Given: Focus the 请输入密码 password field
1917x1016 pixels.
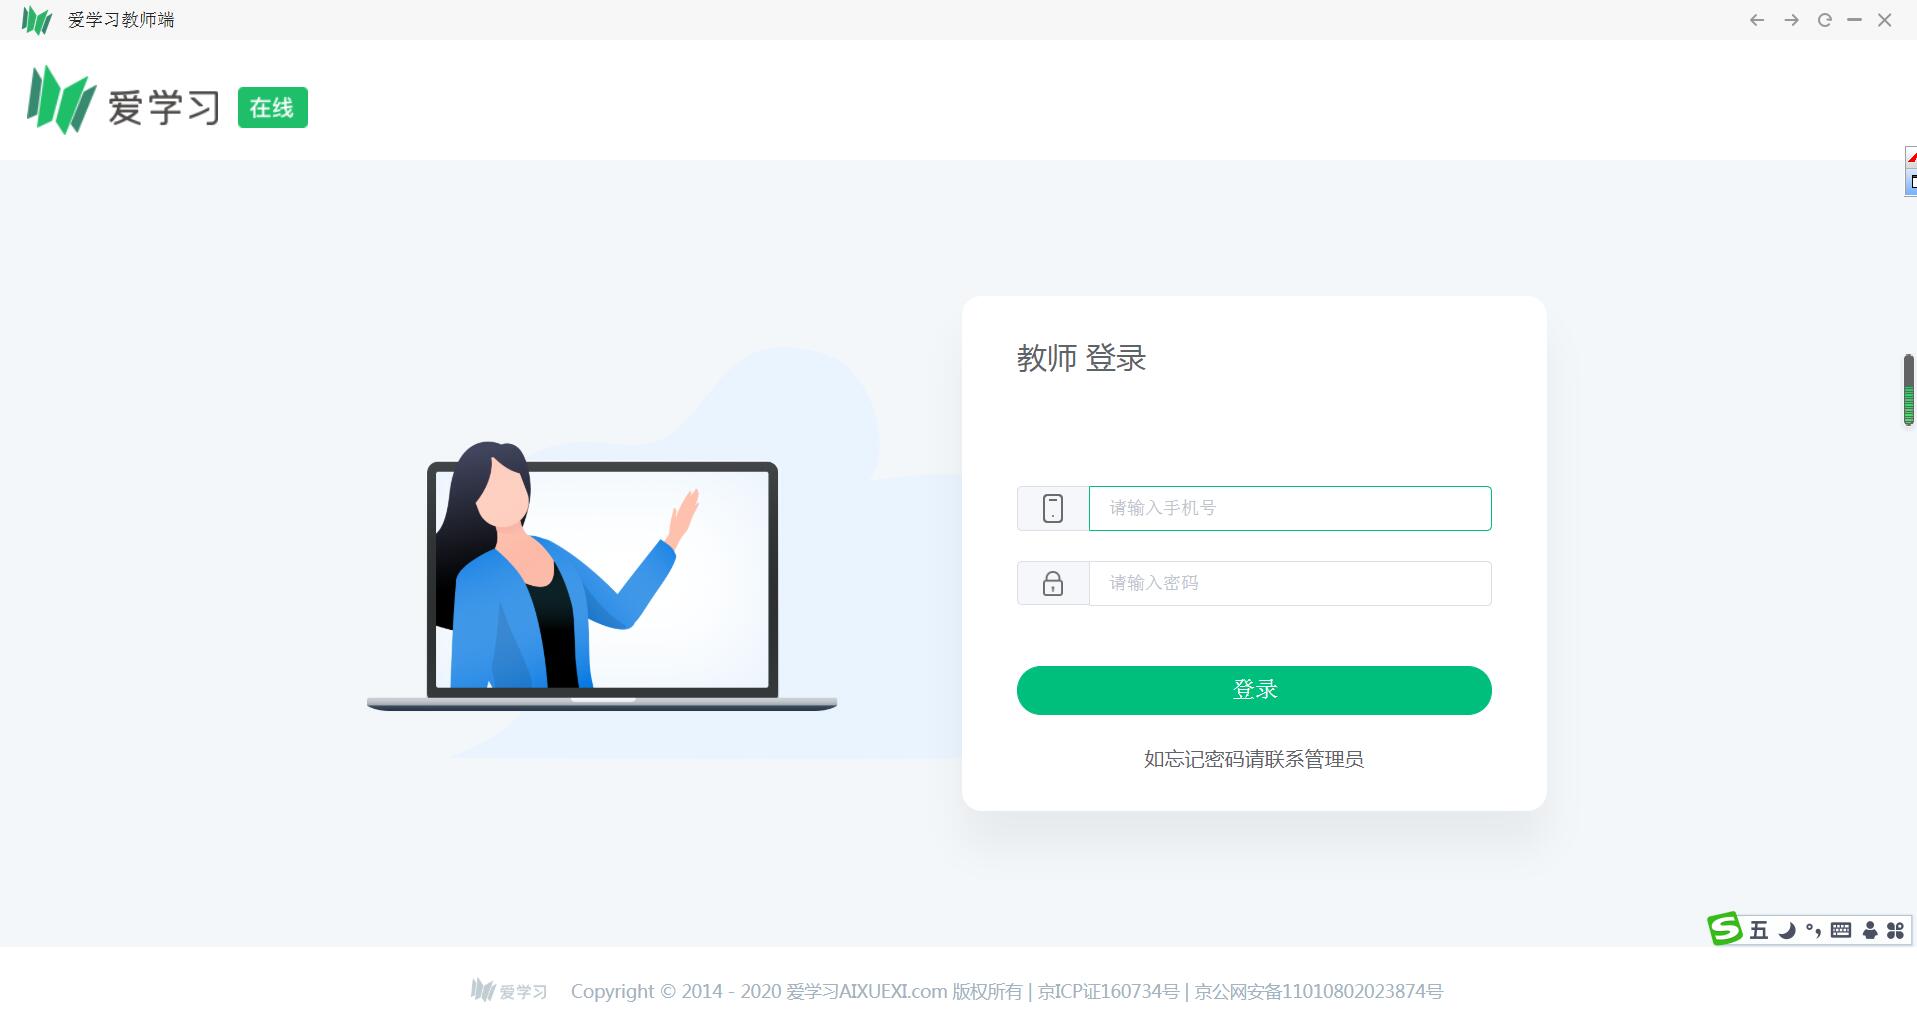Looking at the screenshot, I should [1290, 583].
